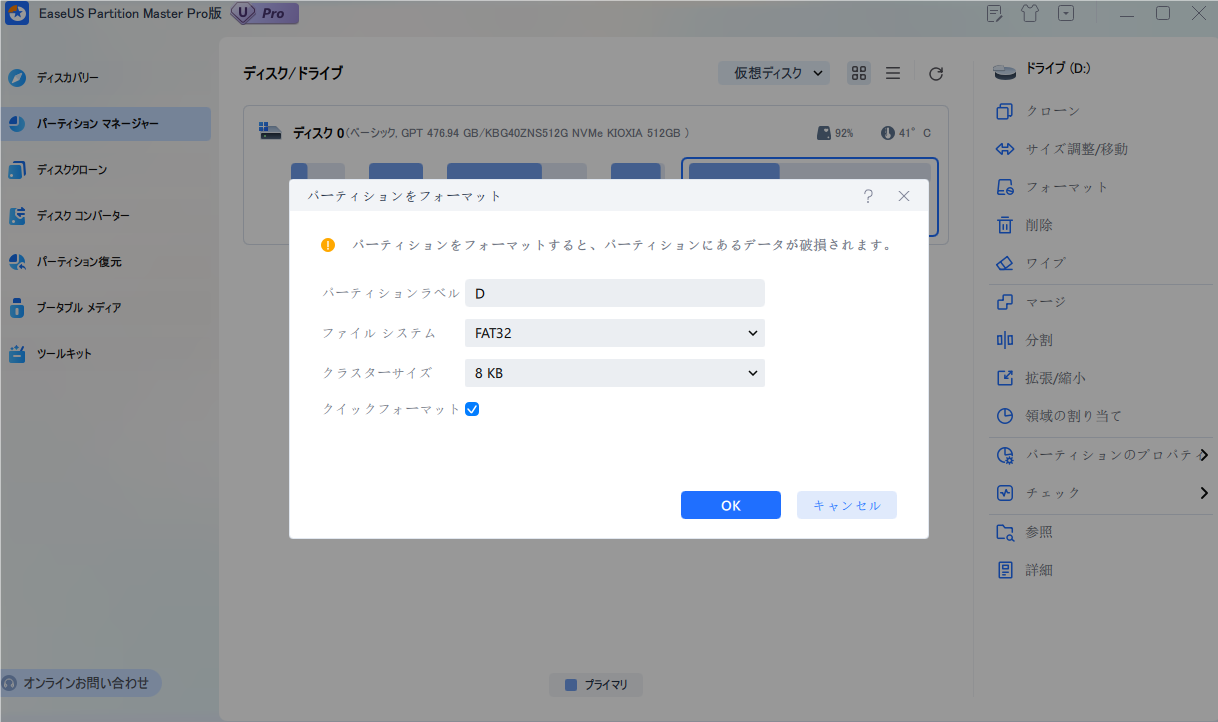Switch to grid view icon
1218x722 pixels.
click(x=858, y=73)
